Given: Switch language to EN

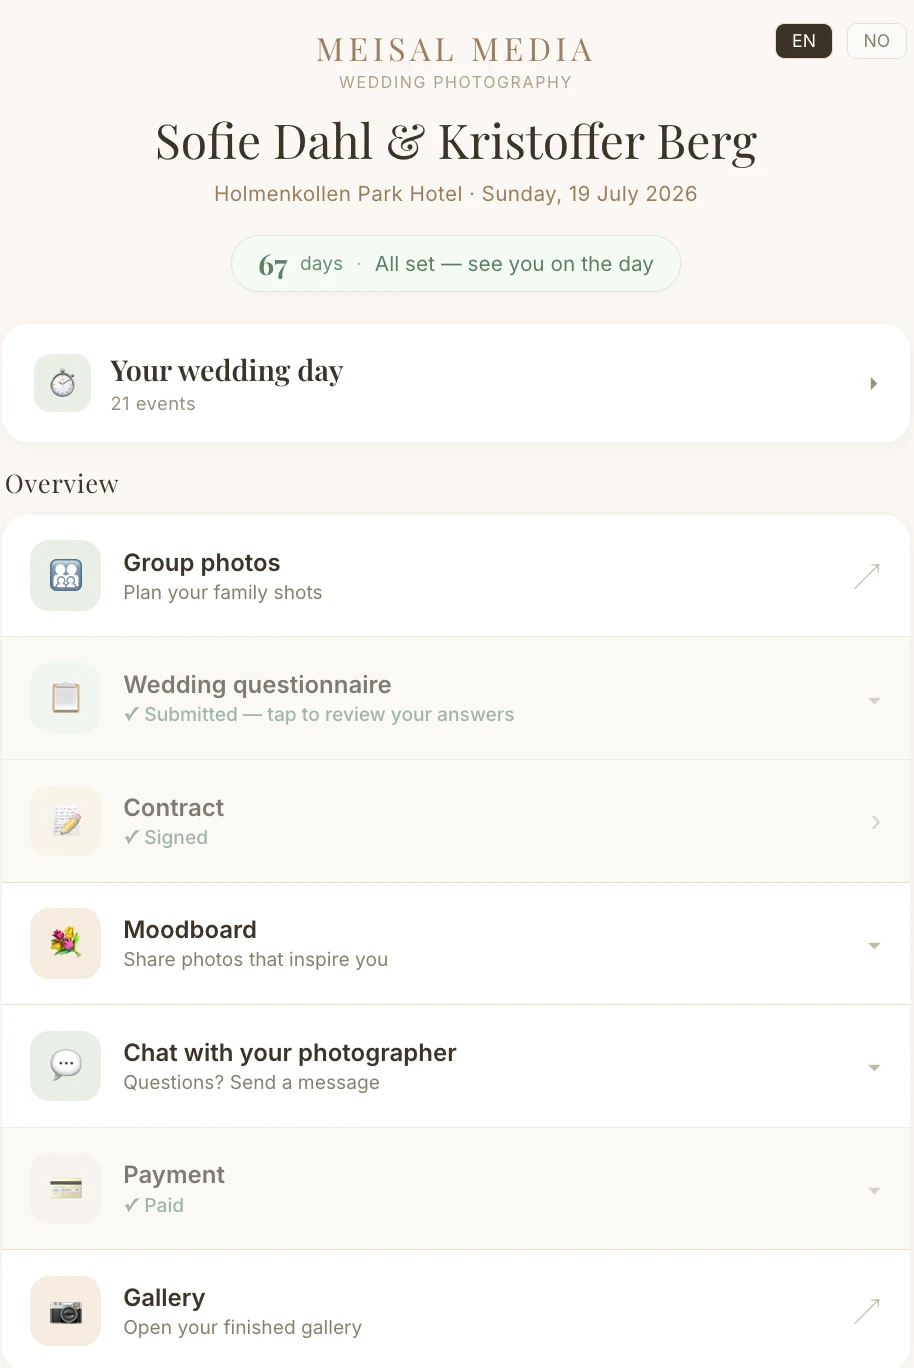Looking at the screenshot, I should 804,41.
